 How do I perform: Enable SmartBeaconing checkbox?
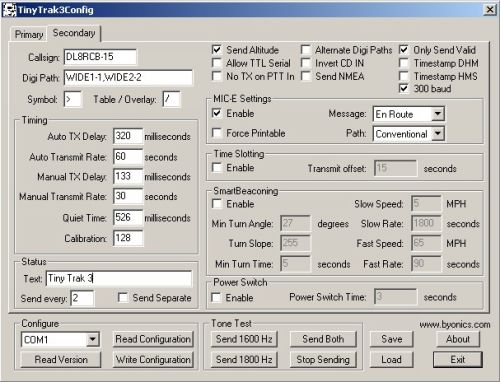tap(217, 204)
